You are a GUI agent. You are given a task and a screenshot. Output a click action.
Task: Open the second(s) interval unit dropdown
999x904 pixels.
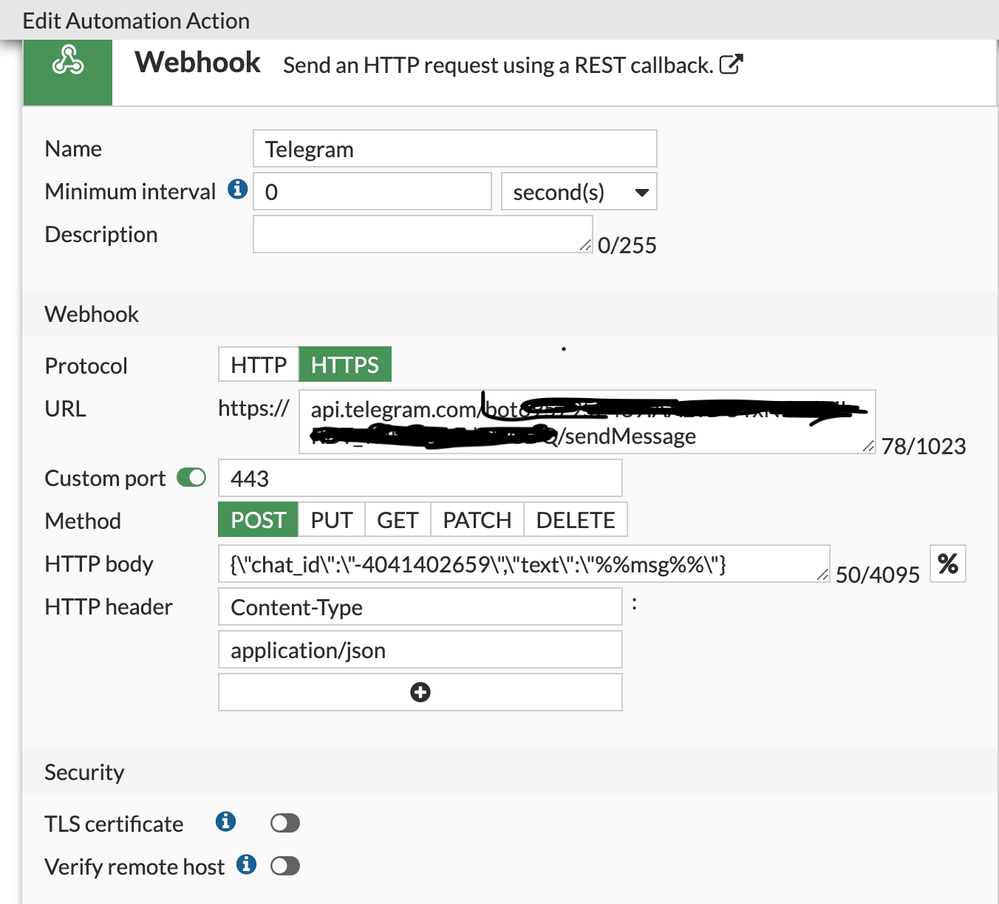(x=579, y=191)
